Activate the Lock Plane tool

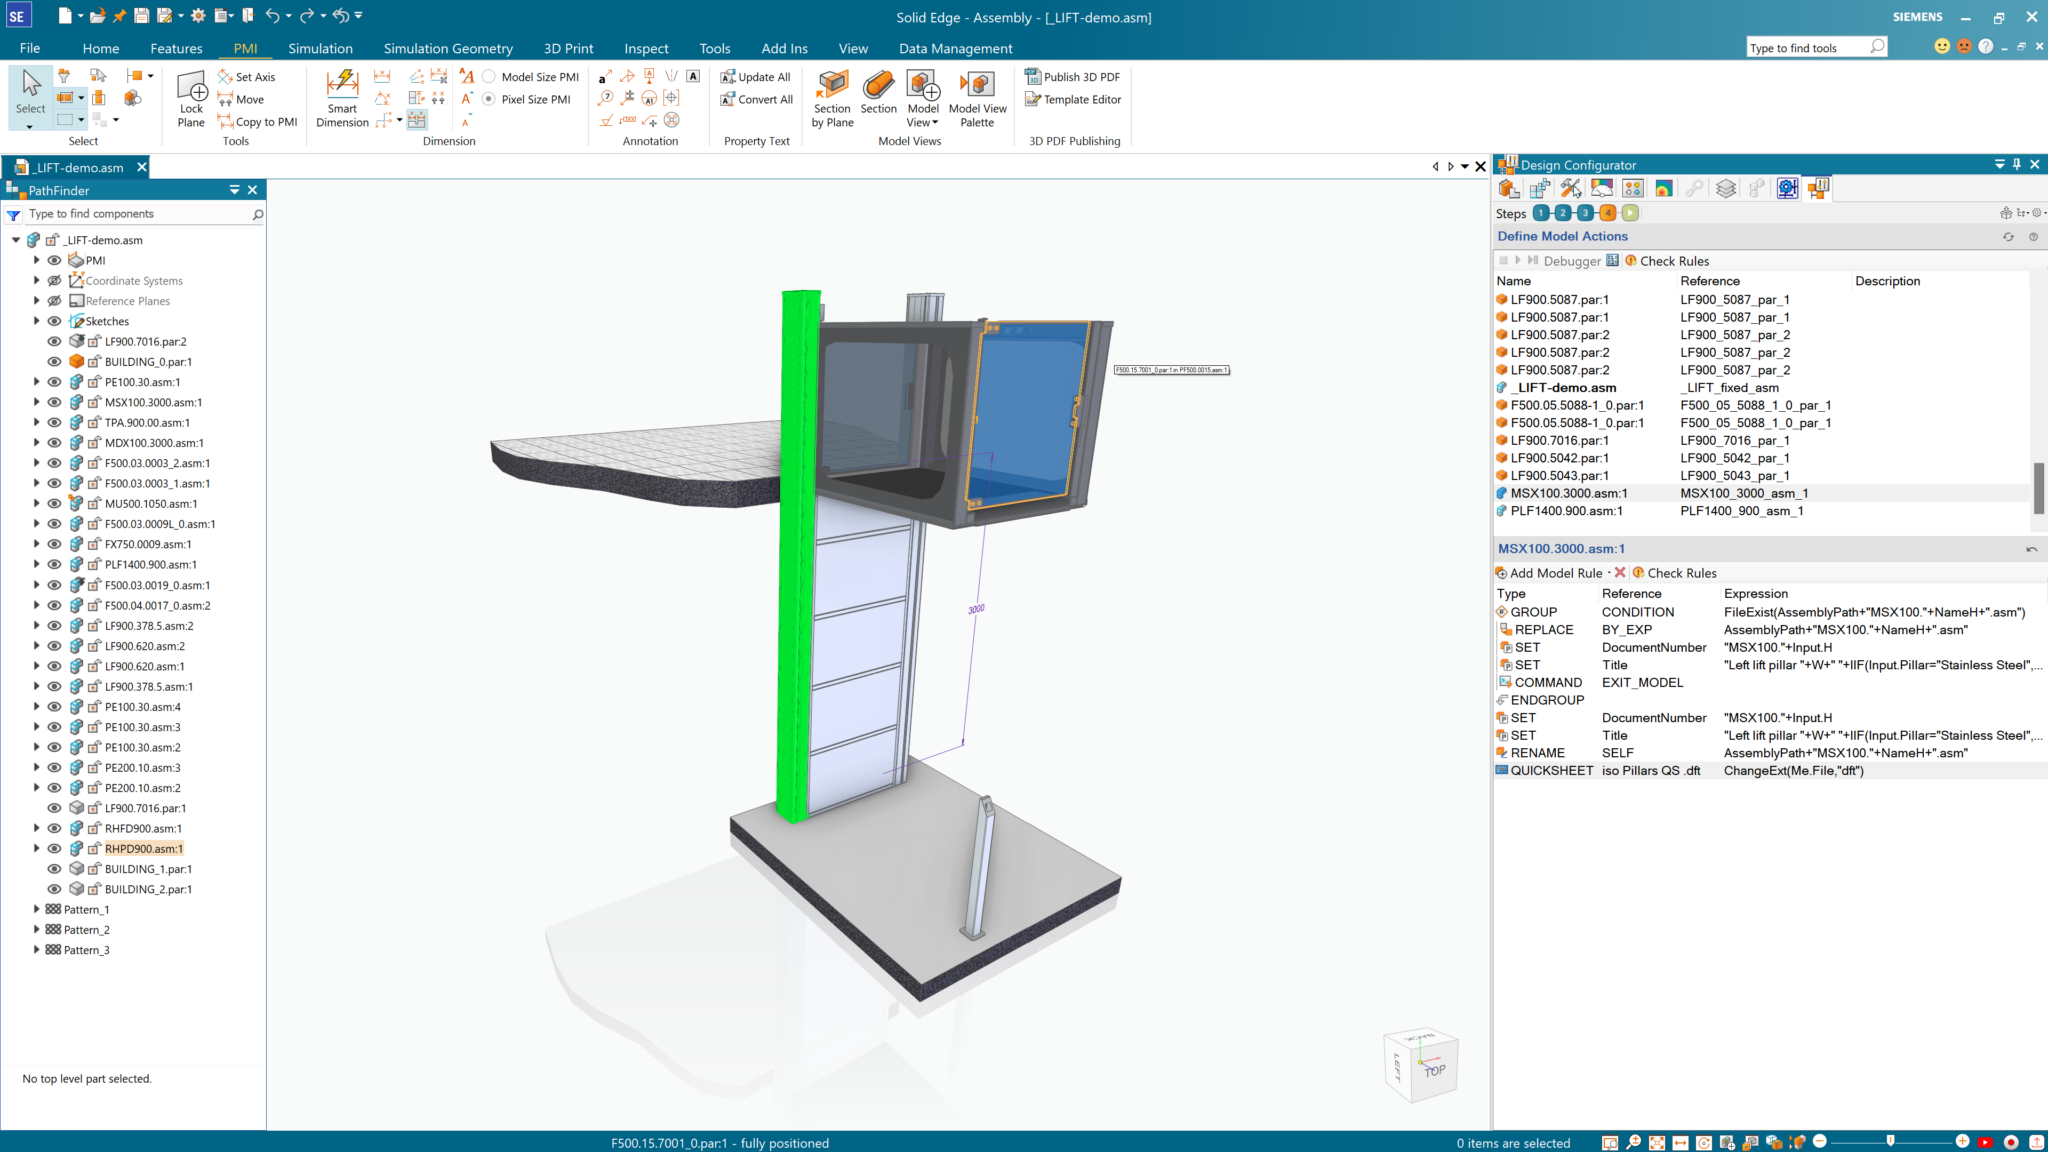[191, 99]
